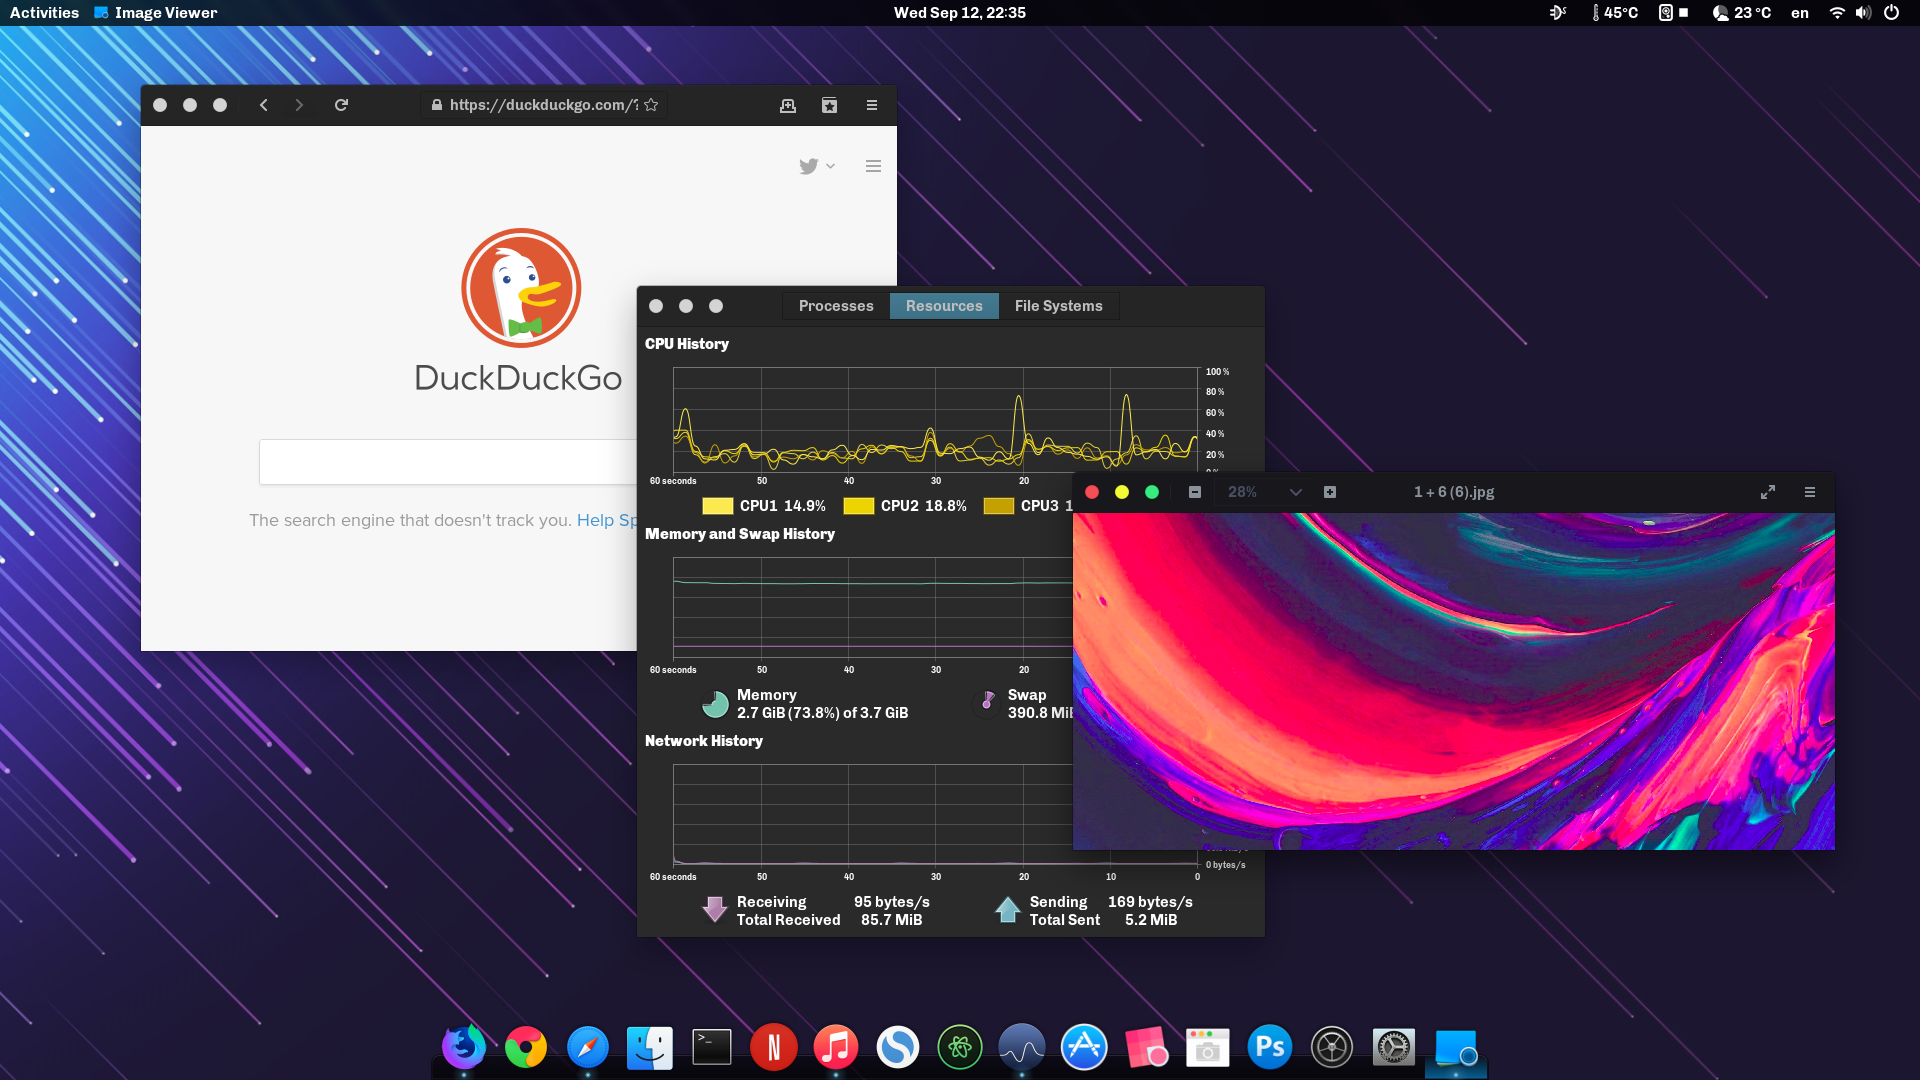1920x1080 pixels.
Task: Open the Wi-Fi network status icon
Action: click(1837, 13)
